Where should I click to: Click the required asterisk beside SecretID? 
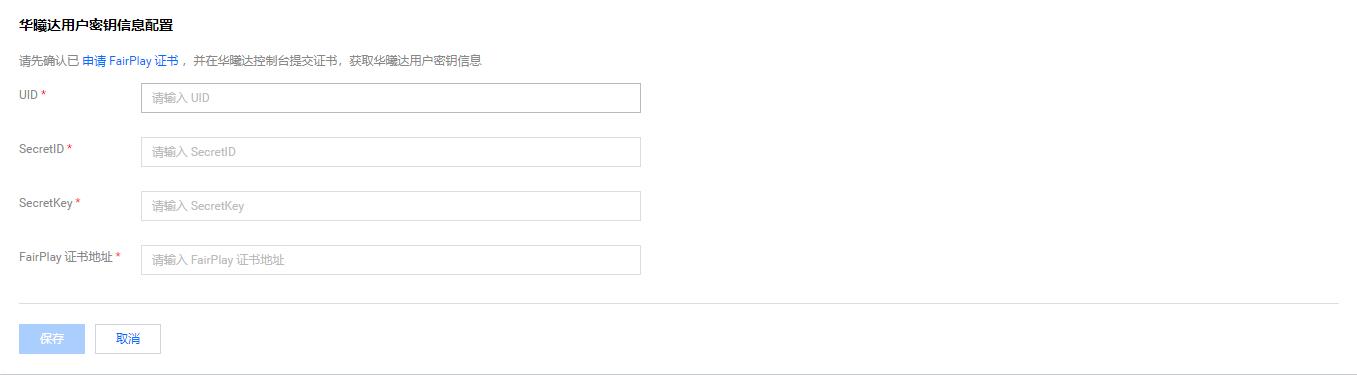pos(70,148)
